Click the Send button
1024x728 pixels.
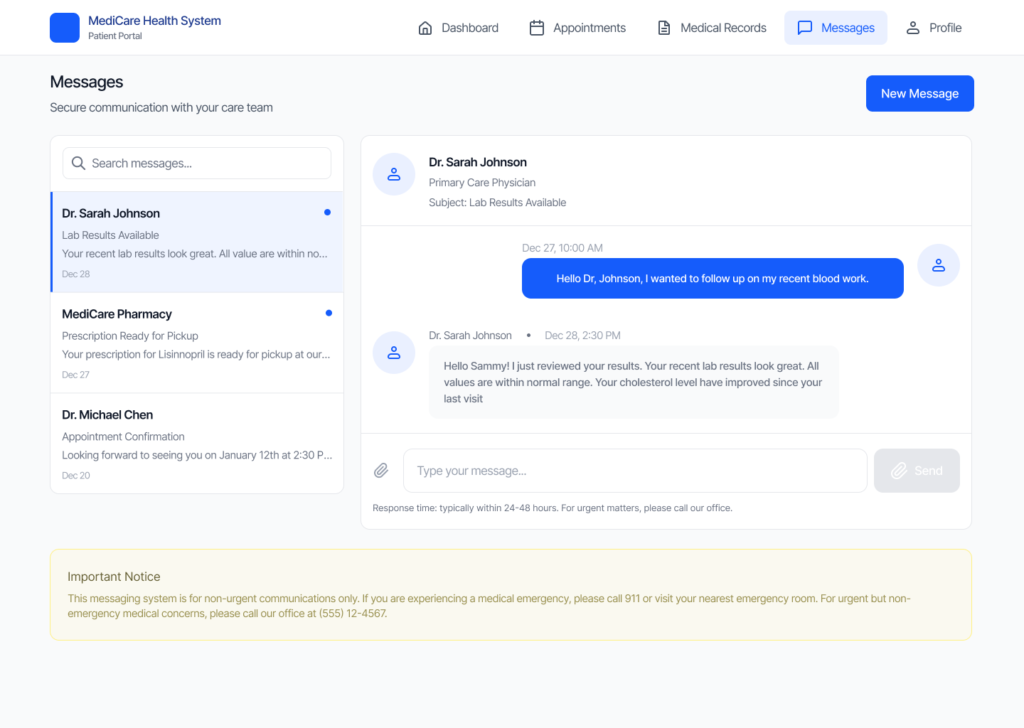(x=916, y=470)
